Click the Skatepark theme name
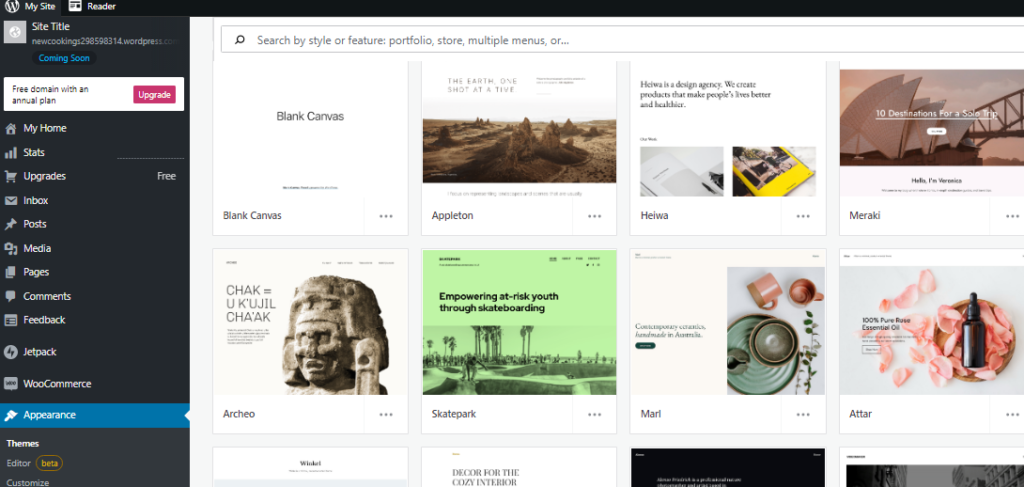The height and width of the screenshot is (487, 1024). 454,415
